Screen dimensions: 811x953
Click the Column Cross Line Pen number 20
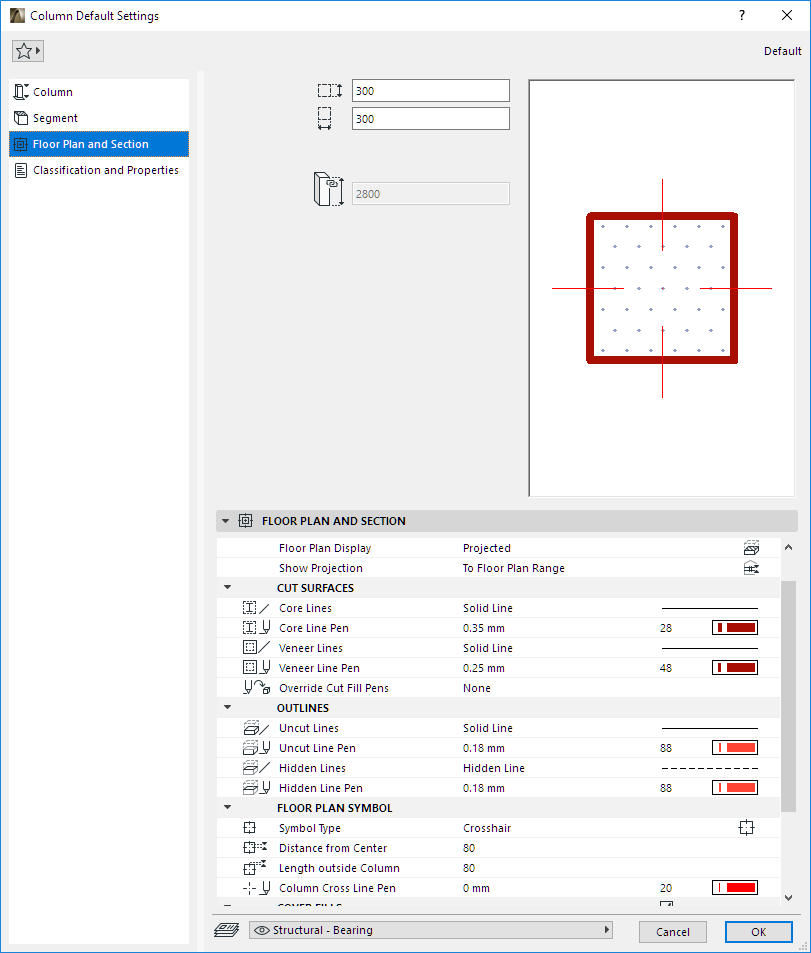(x=666, y=888)
